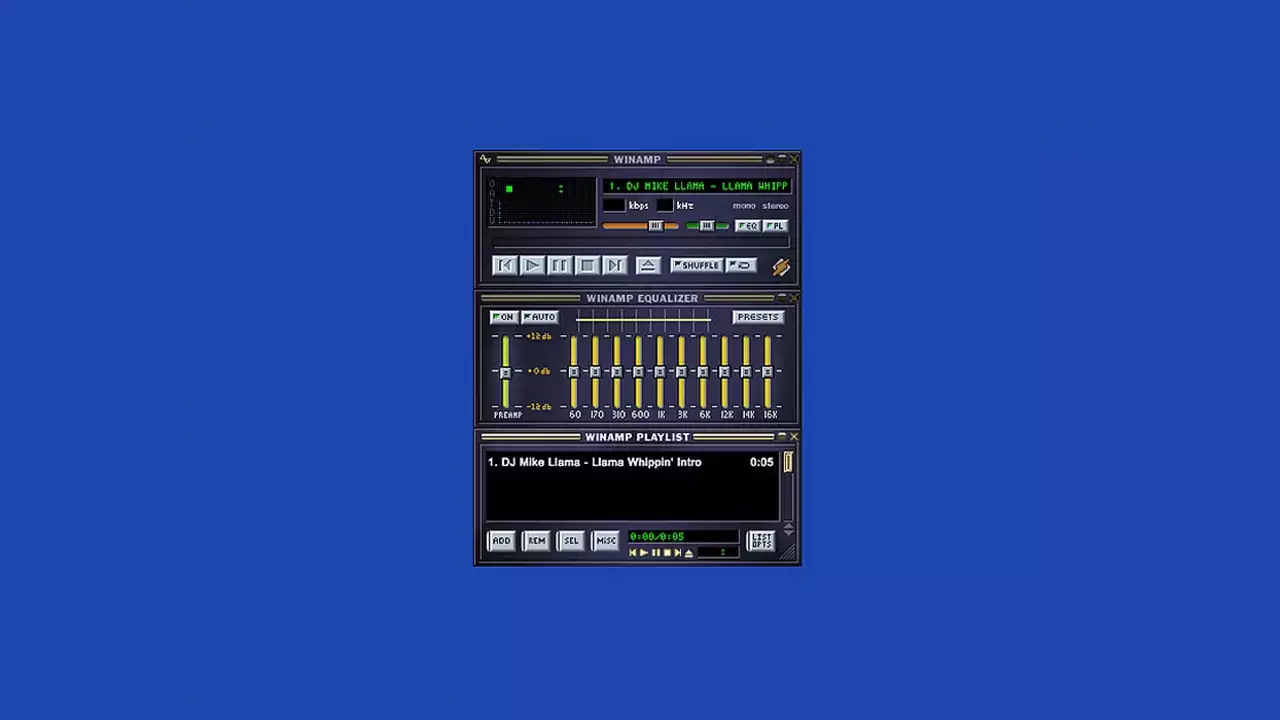
Task: Click the mini Previous button in playlist
Action: tap(633, 553)
